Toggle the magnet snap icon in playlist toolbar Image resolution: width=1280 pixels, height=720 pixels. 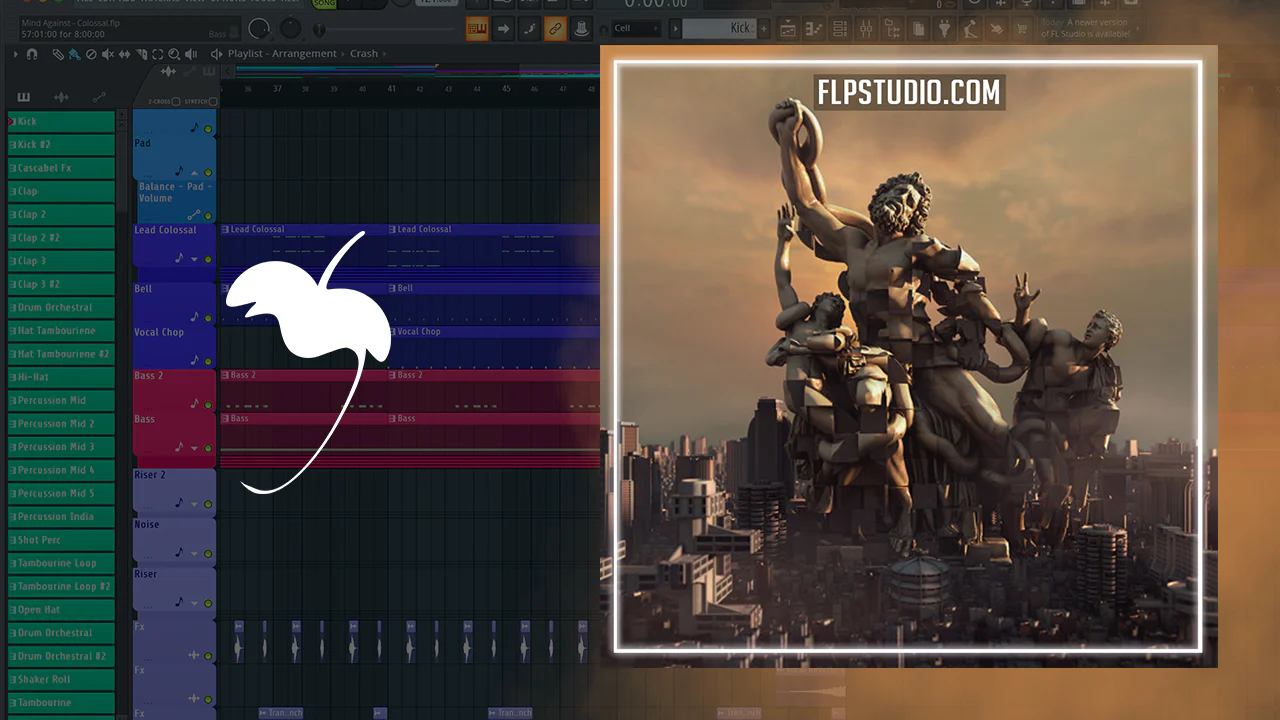(33, 54)
